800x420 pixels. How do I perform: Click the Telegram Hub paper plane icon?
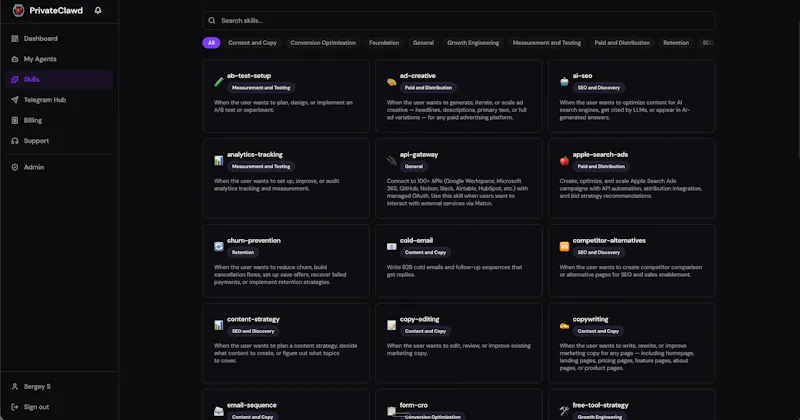pyautogui.click(x=15, y=100)
